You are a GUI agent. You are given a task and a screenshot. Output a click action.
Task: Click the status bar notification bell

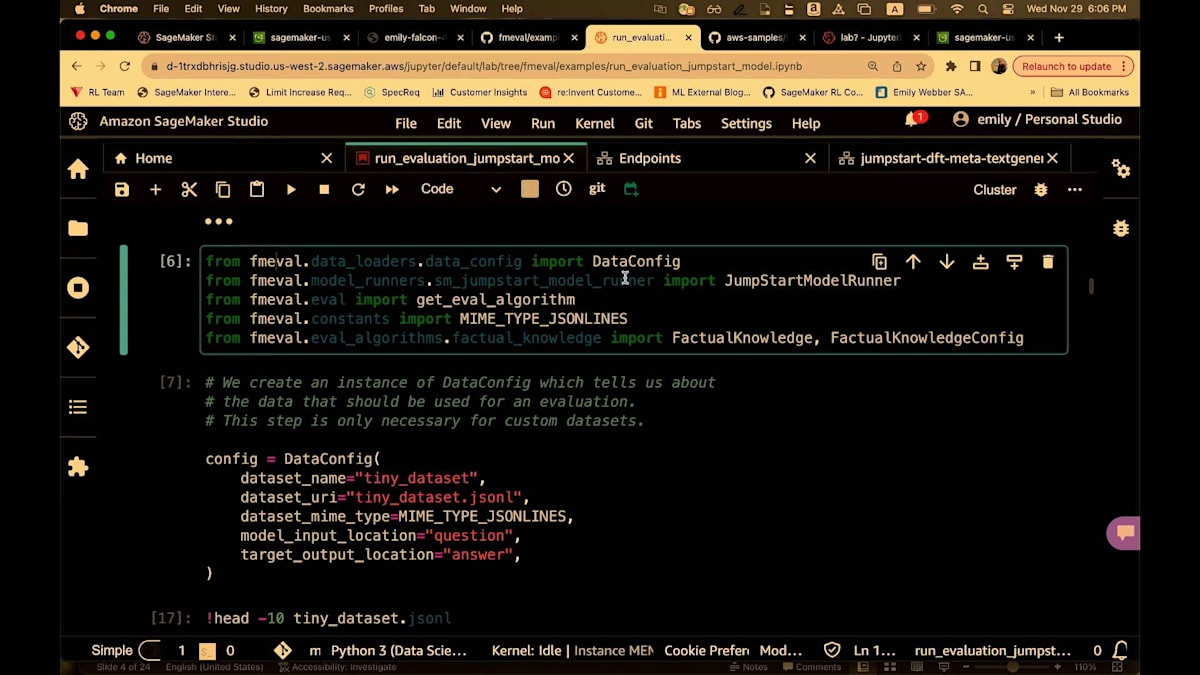1121,650
